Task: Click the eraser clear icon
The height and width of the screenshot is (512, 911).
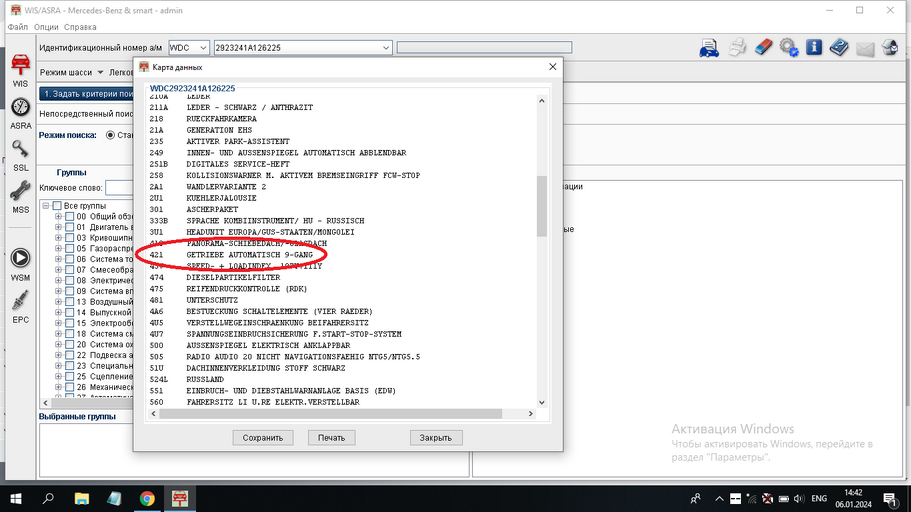Action: pyautogui.click(x=763, y=47)
